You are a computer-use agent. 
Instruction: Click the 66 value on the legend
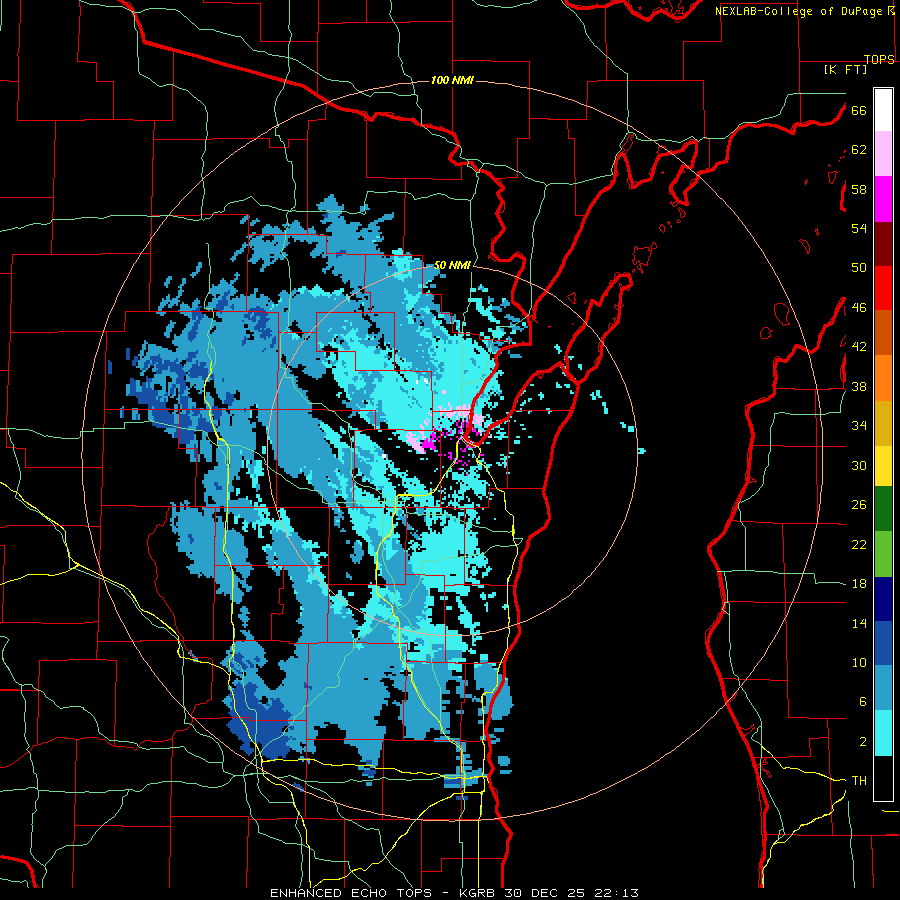[859, 110]
